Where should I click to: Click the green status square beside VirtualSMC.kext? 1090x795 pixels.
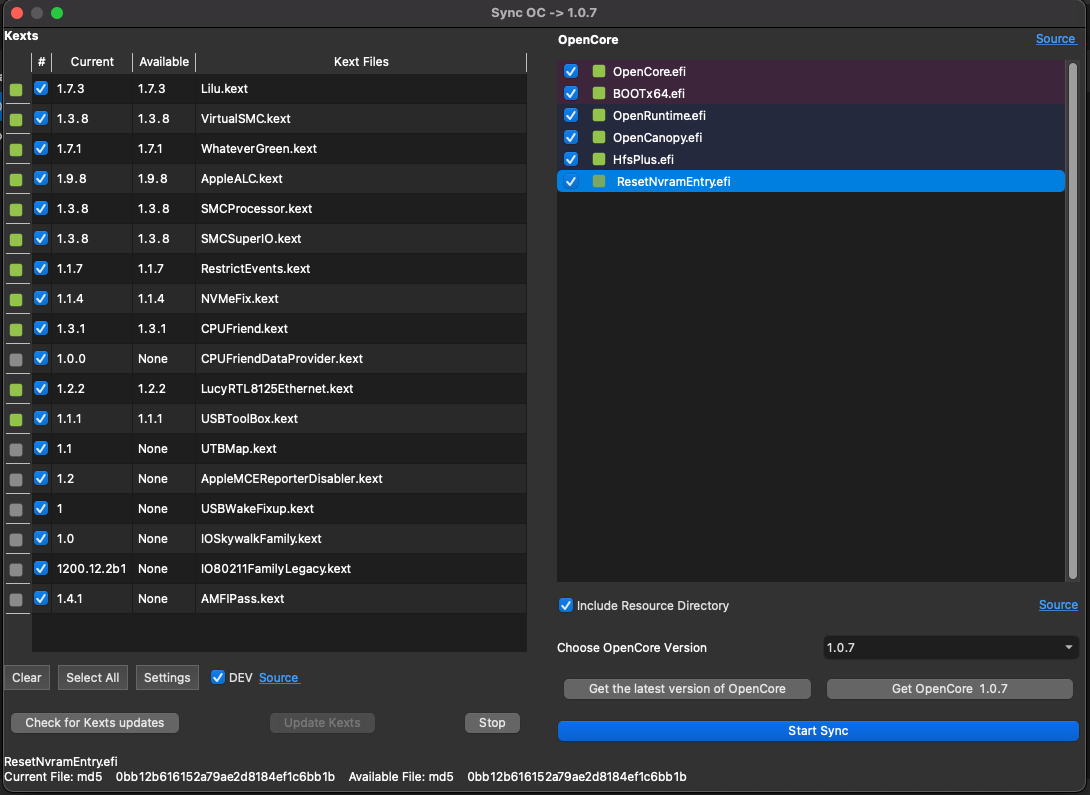tap(16, 120)
